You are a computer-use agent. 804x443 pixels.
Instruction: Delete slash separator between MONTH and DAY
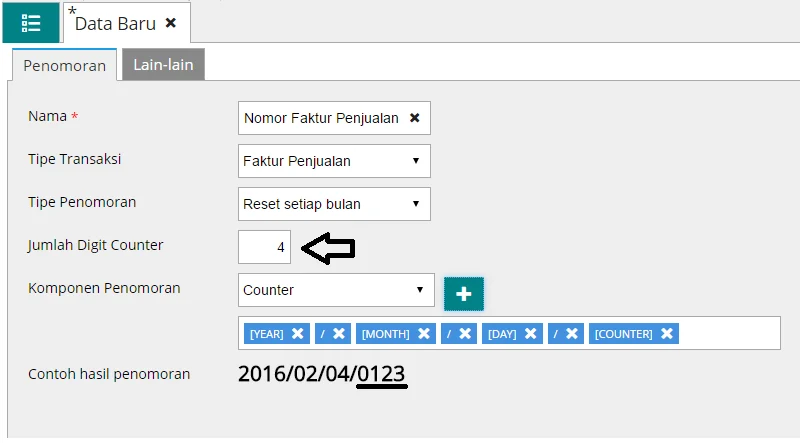click(465, 333)
